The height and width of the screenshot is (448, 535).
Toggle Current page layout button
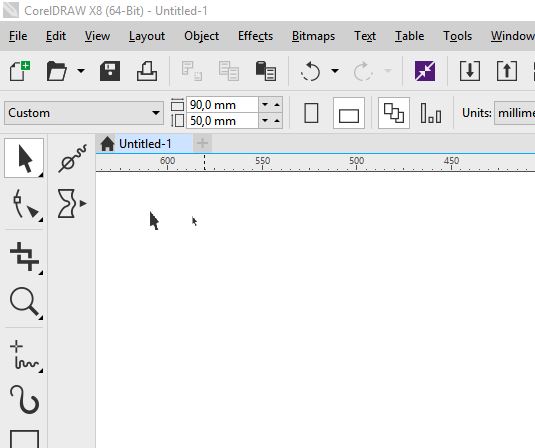(x=431, y=113)
